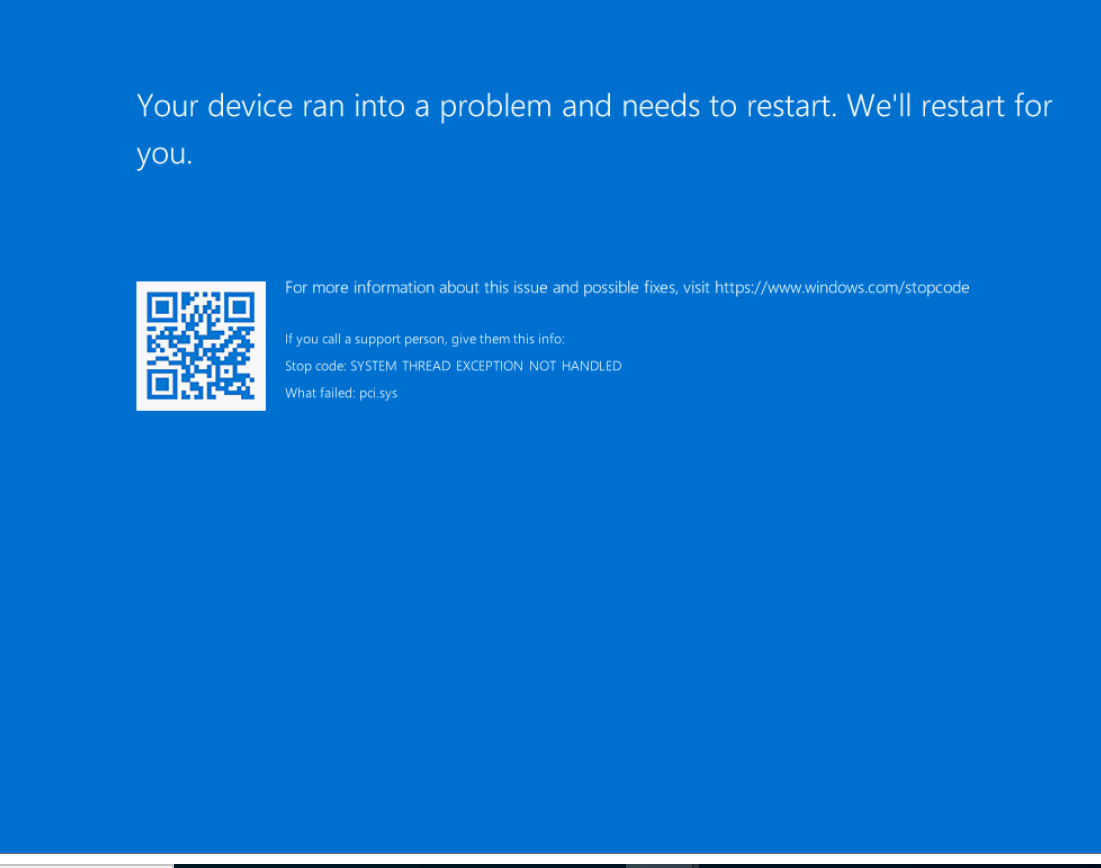The height and width of the screenshot is (868, 1101).
Task: Open the https://www.windows.com/stopcode URL
Action: click(842, 288)
